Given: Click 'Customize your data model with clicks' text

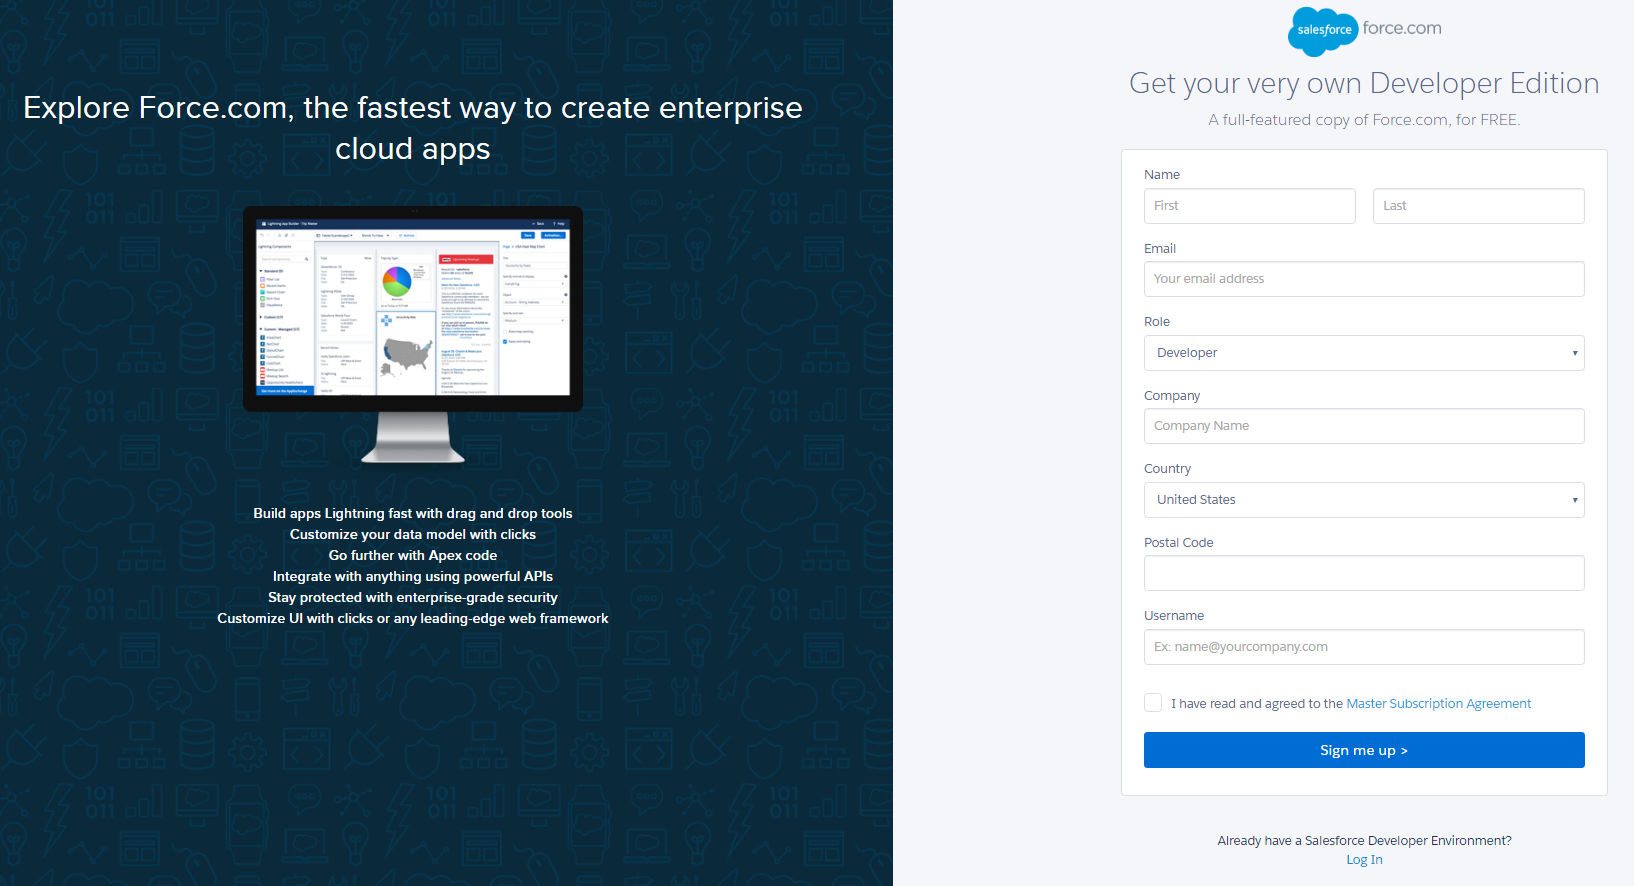Looking at the screenshot, I should 413,535.
